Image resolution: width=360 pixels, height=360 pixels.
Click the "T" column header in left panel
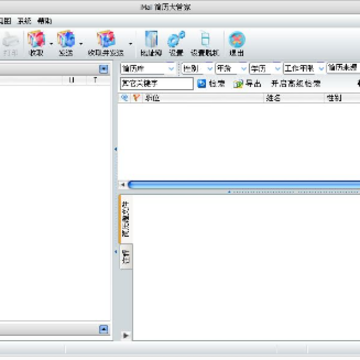[x=95, y=80]
